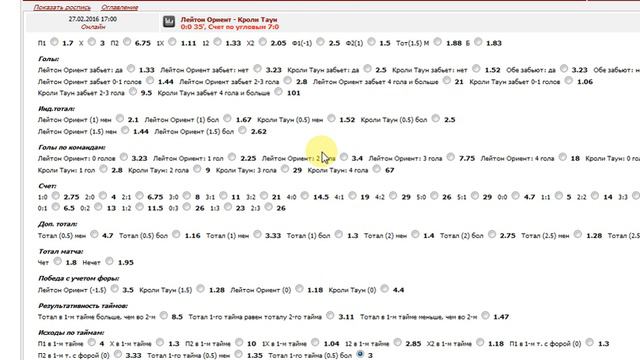This screenshot has height=360, width=640.
Task: Deselect Тотал 1-го тайма (0.5) бол radio
Action: (x=360, y=354)
